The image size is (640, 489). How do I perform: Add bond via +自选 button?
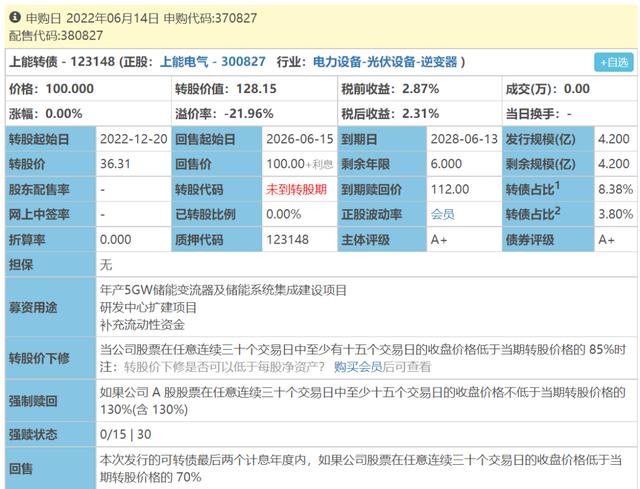613,62
